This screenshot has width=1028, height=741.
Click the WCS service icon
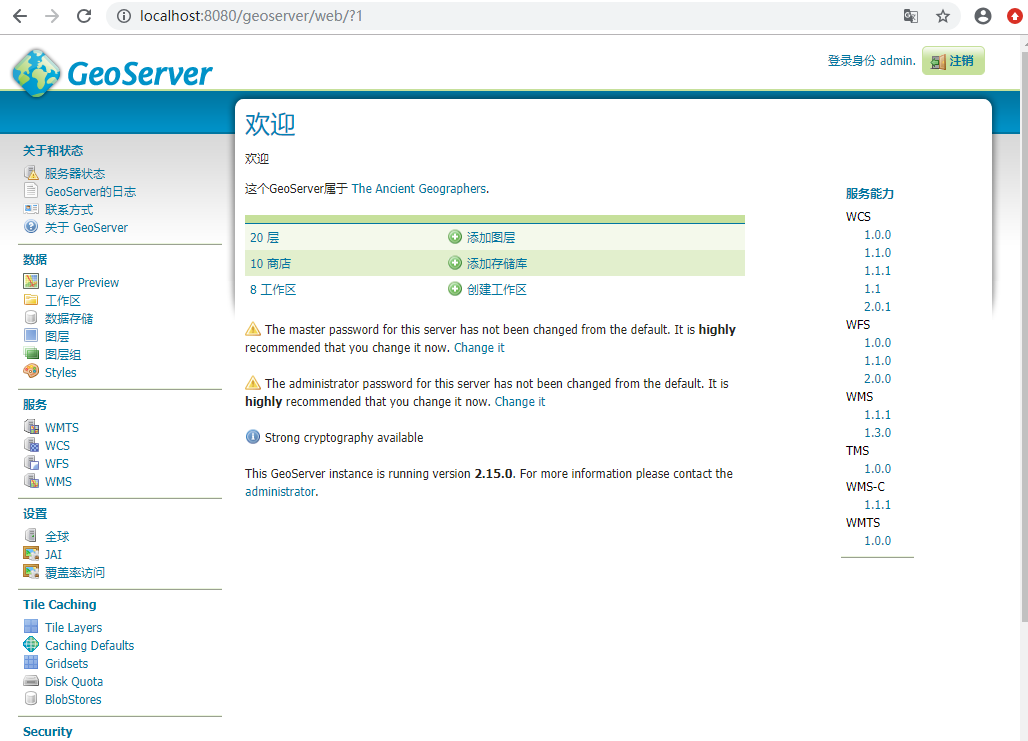coord(31,445)
